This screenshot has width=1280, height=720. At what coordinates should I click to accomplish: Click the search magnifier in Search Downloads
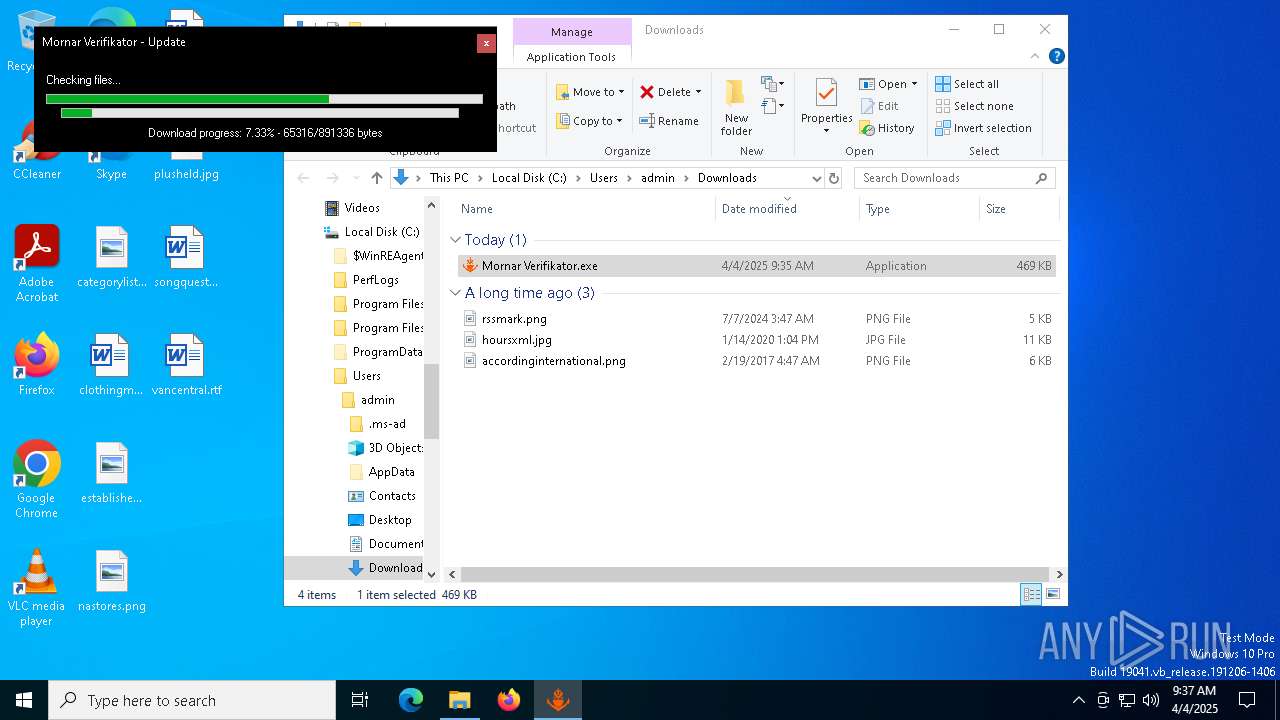tap(1041, 178)
